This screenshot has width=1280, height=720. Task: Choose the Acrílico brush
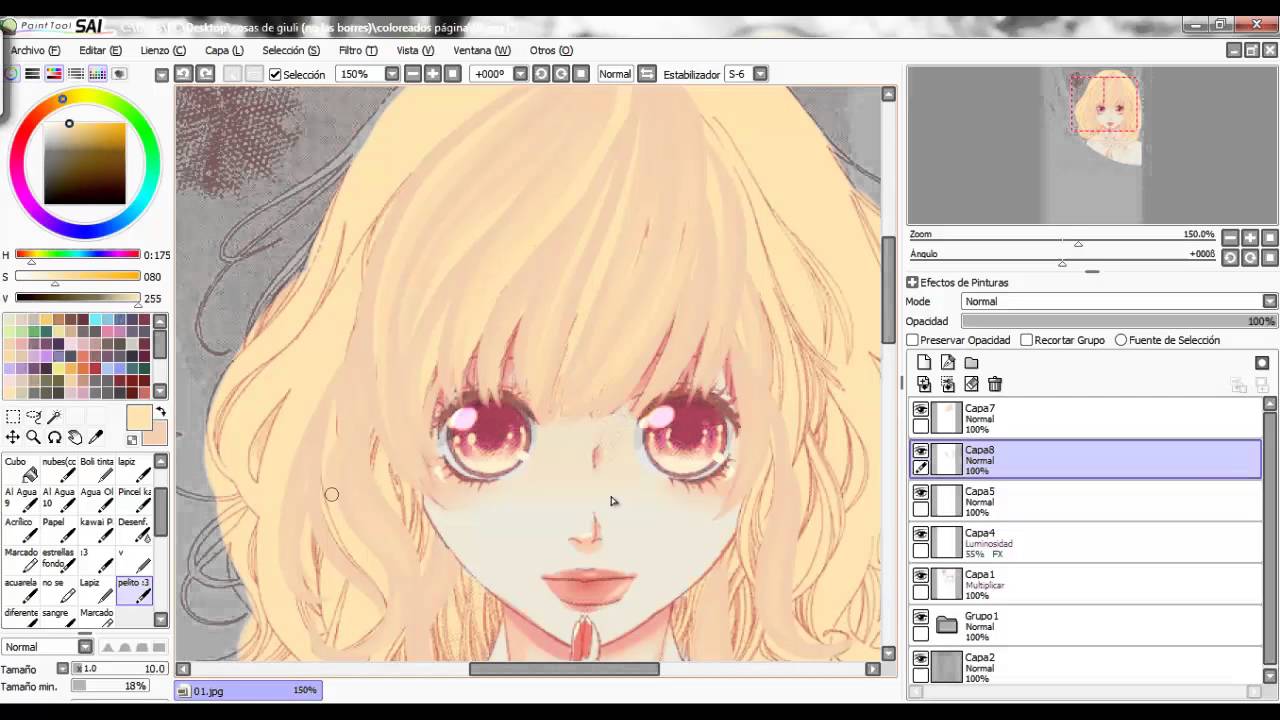point(22,528)
